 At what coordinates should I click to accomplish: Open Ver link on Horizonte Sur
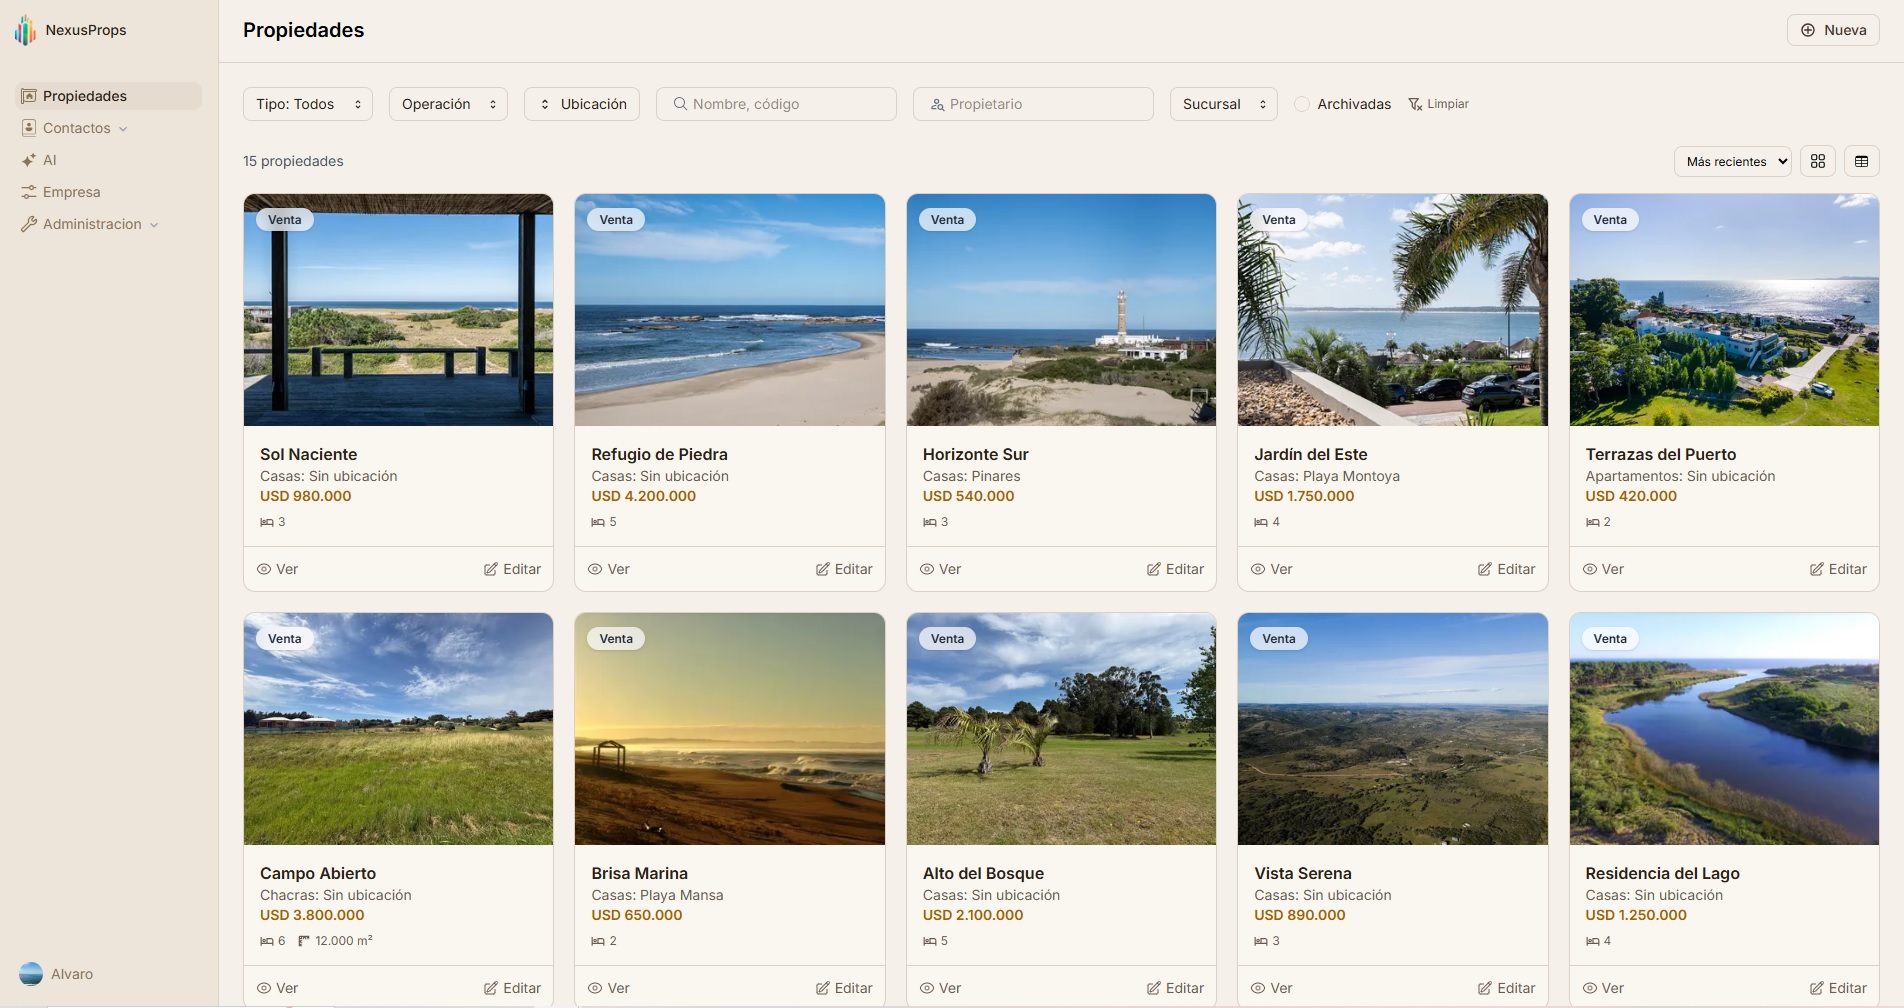pyautogui.click(x=940, y=568)
